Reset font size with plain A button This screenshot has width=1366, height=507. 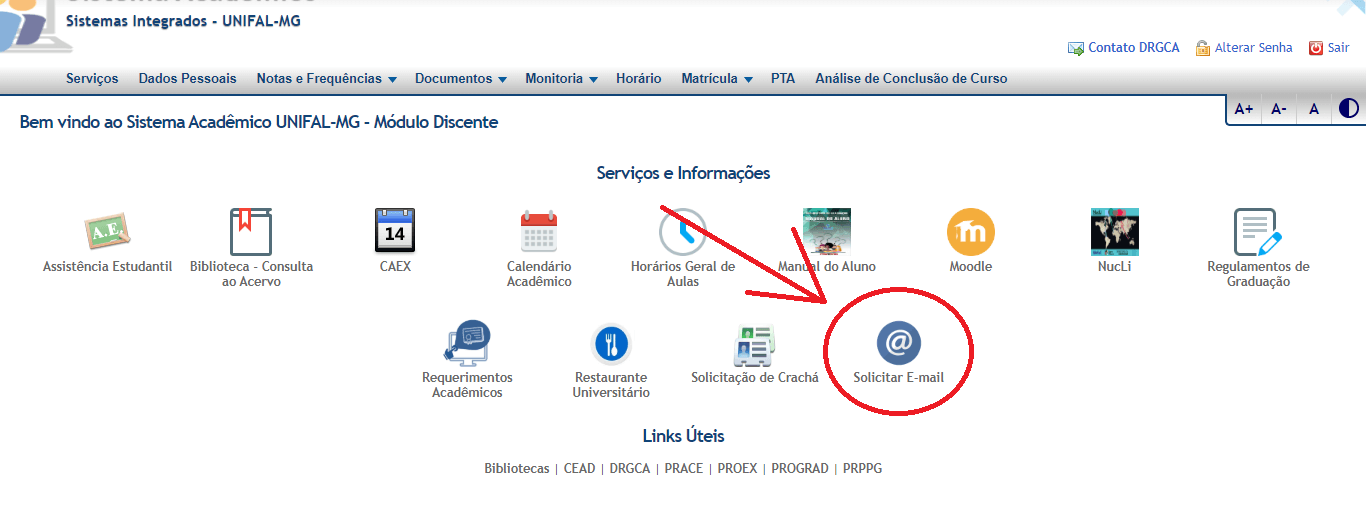point(1314,109)
